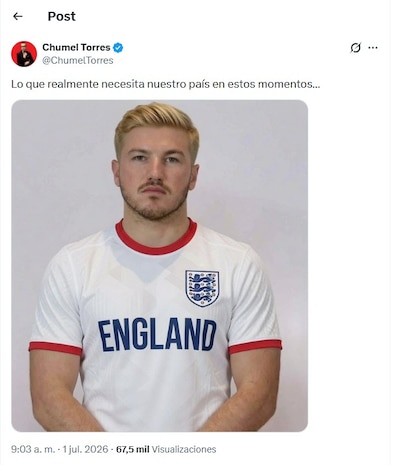Click the Visualizaciones label

[x=184, y=449]
